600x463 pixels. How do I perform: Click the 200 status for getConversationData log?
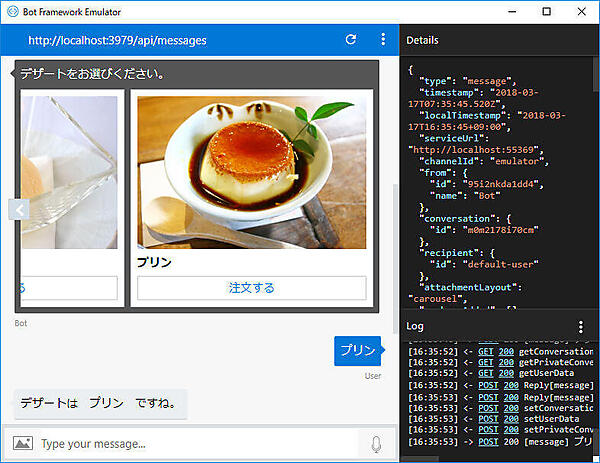pos(506,351)
